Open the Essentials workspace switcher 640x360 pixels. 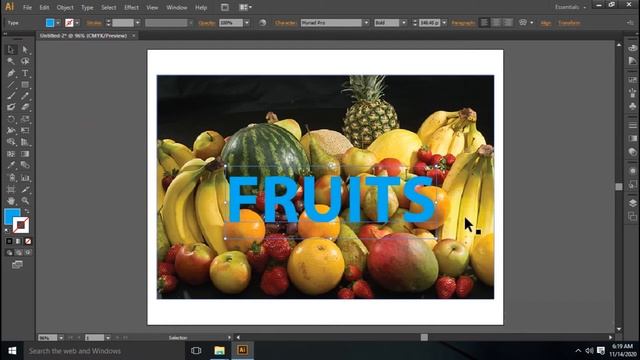click(571, 7)
